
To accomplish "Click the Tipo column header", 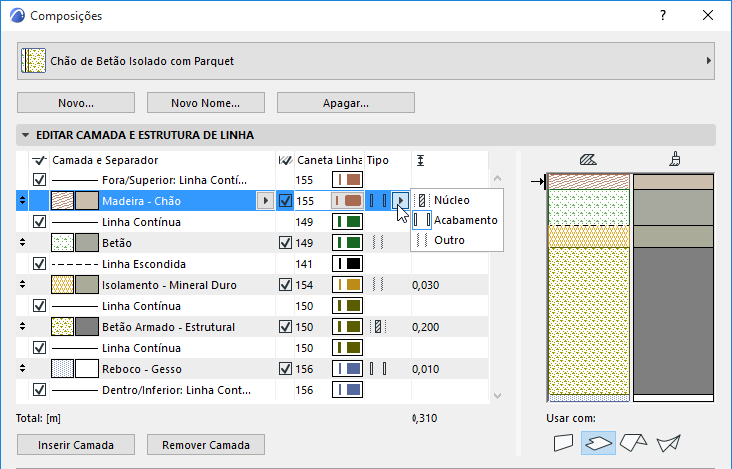I will (378, 160).
